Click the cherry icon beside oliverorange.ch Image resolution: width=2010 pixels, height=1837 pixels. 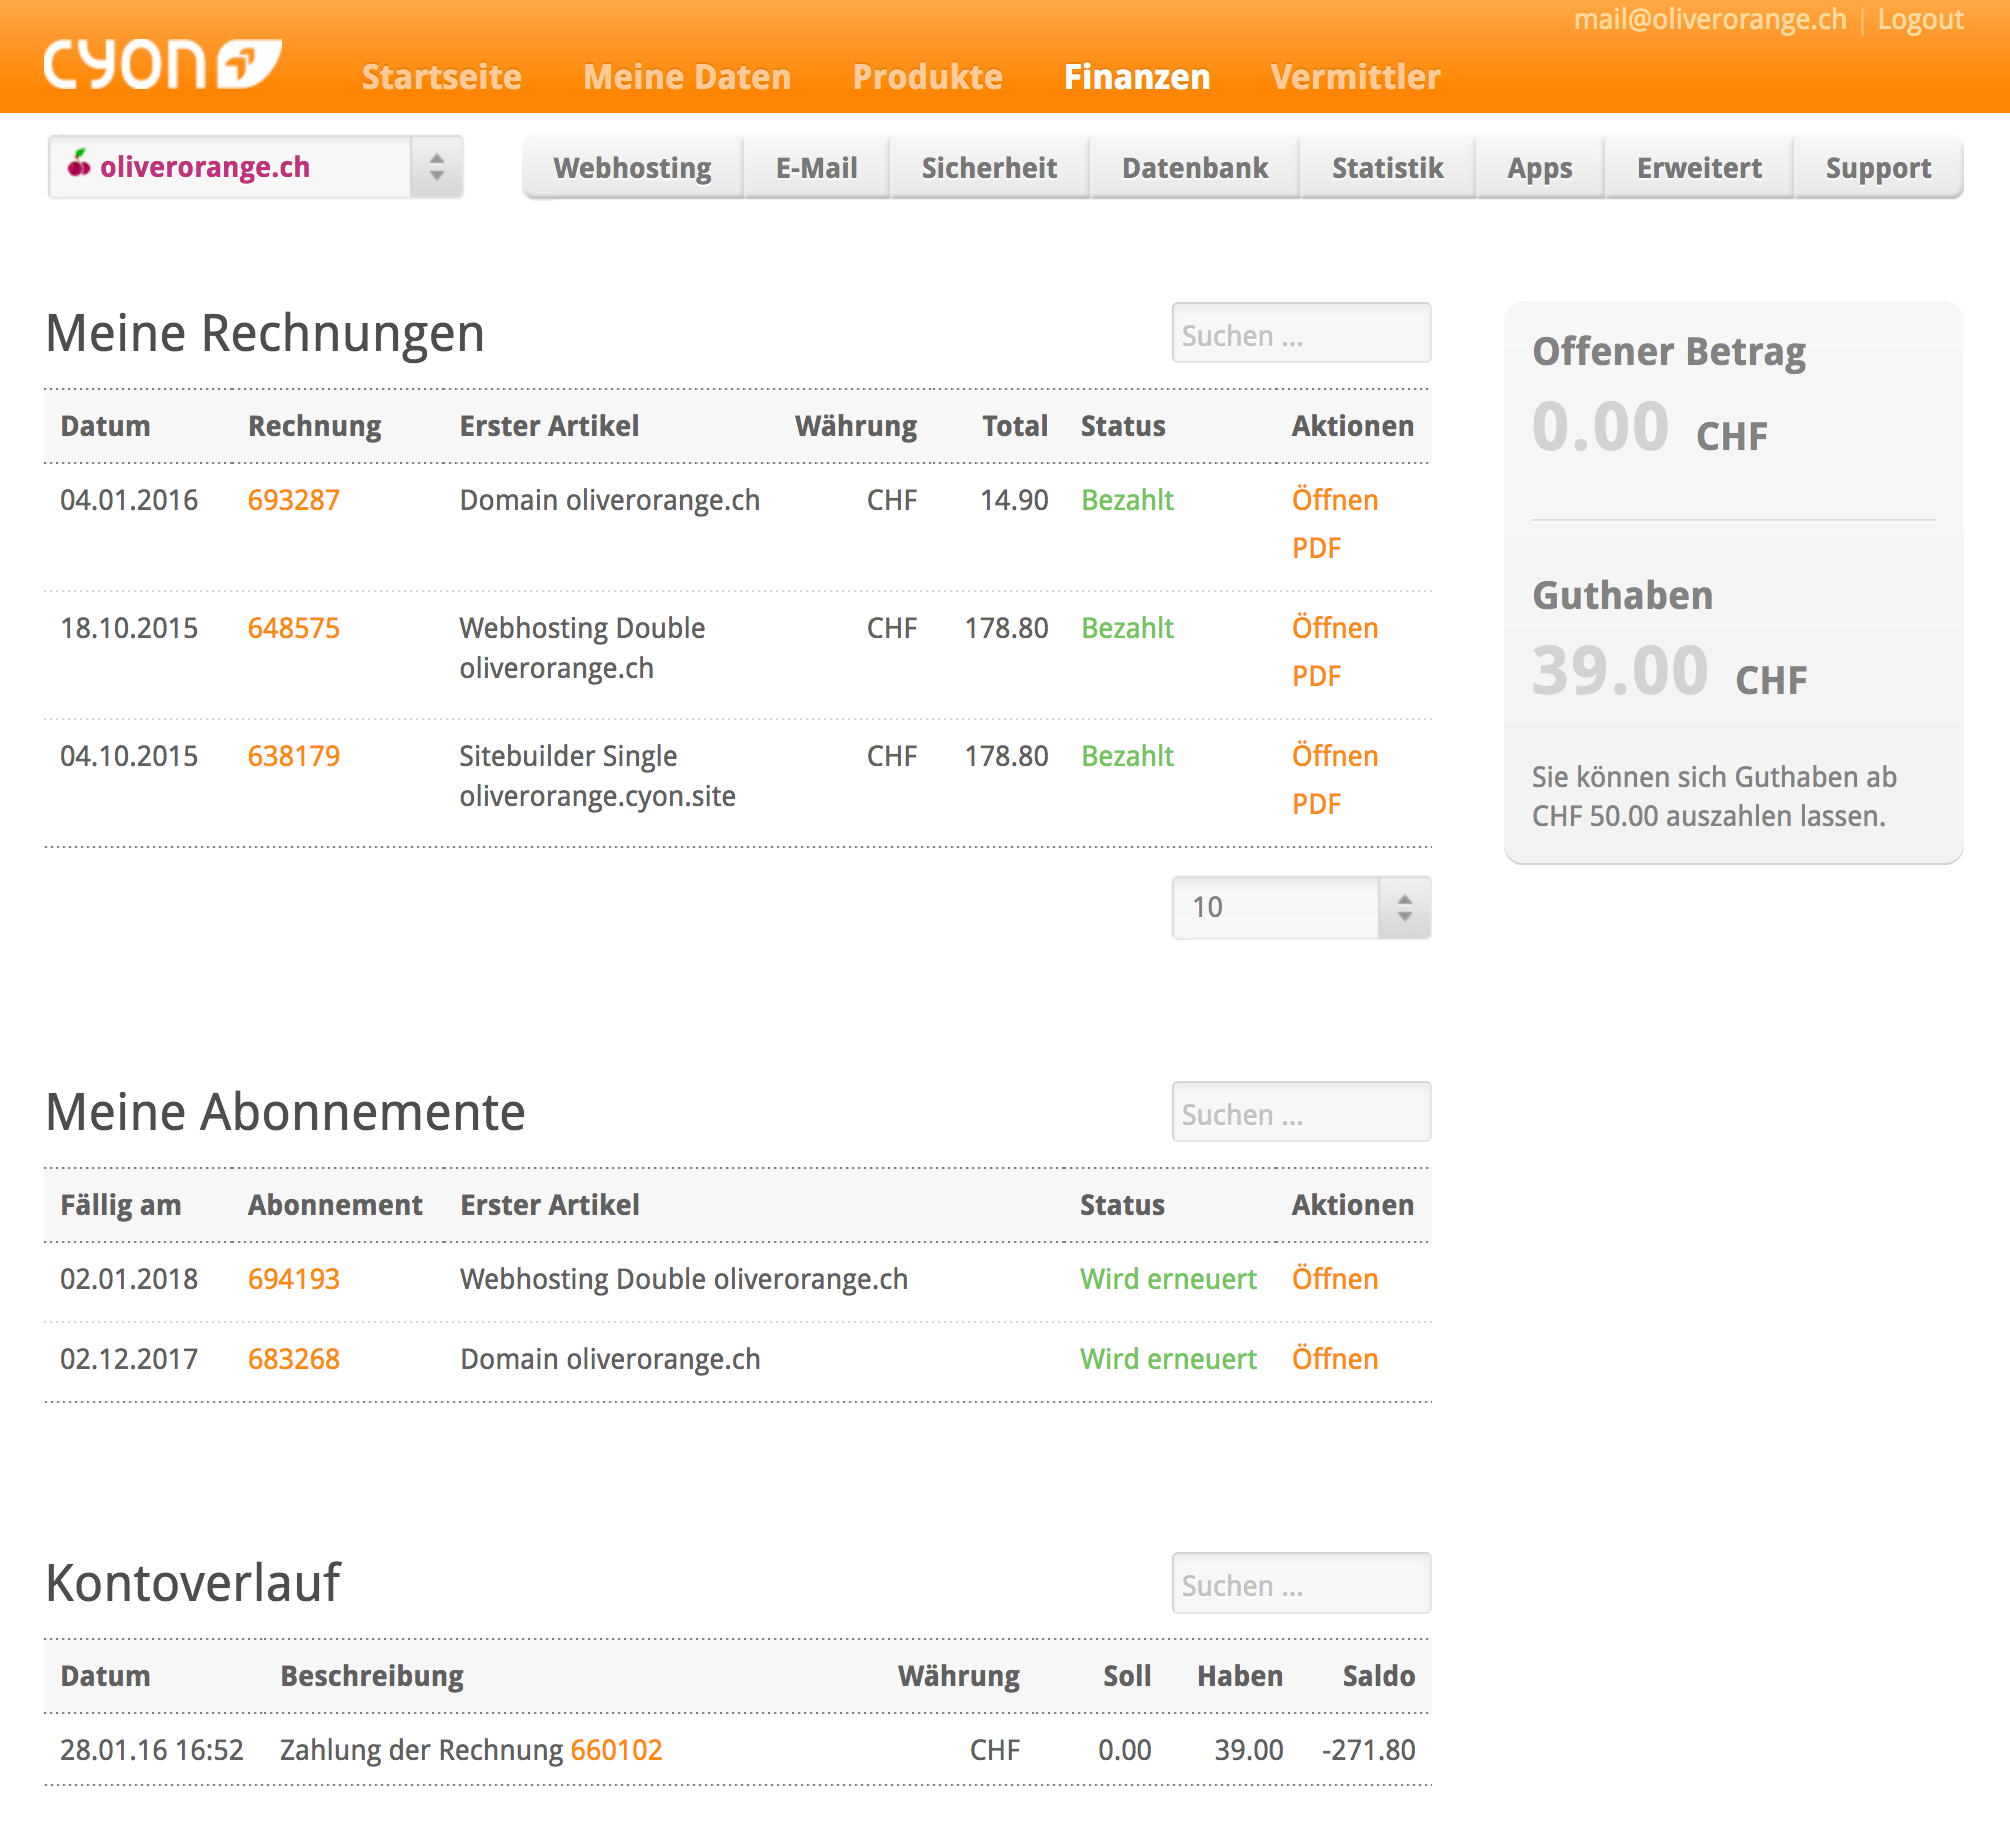point(78,165)
